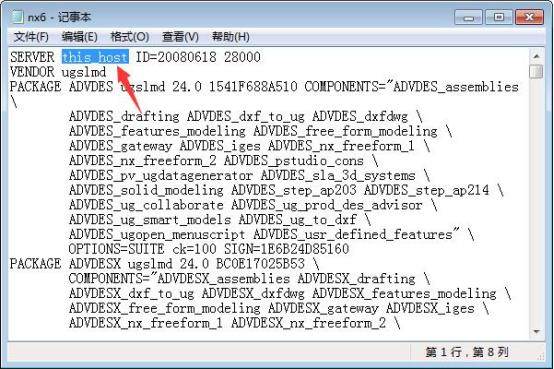Click 'ADVDESX_gateway' text
Image resolution: width=554 pixels, height=369 pixels.
[x=323, y=309]
